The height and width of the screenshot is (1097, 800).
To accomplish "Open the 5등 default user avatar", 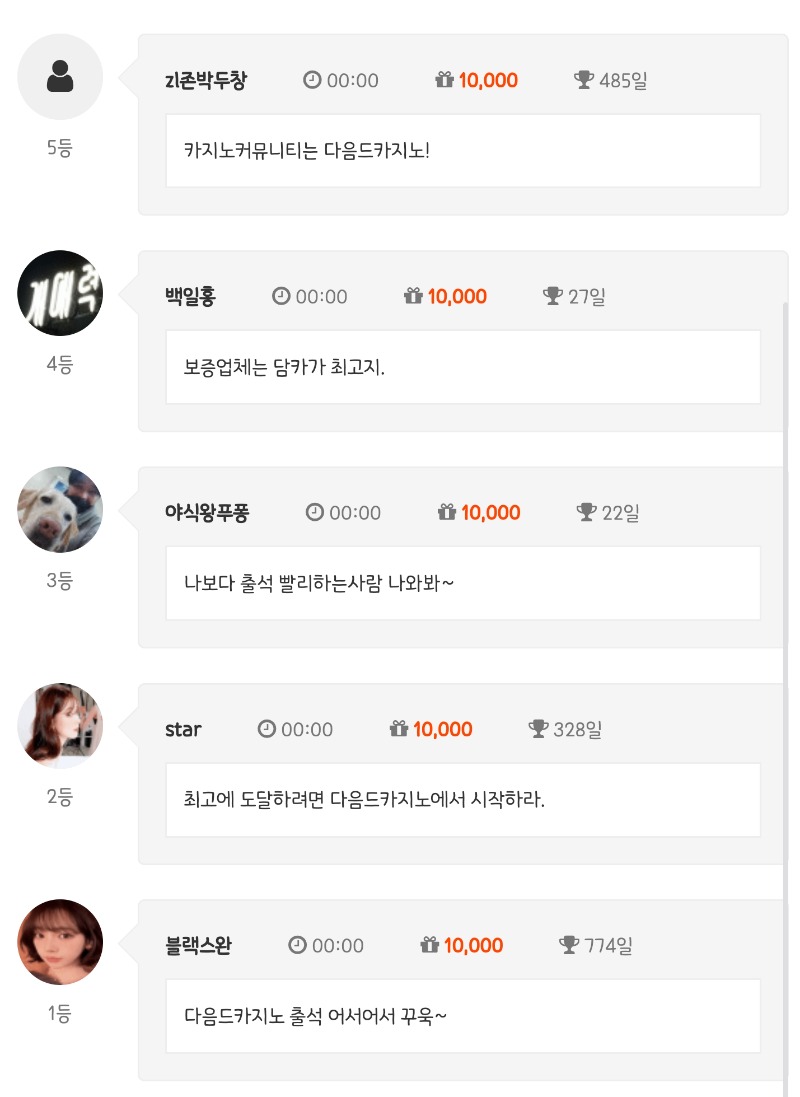I will [60, 77].
